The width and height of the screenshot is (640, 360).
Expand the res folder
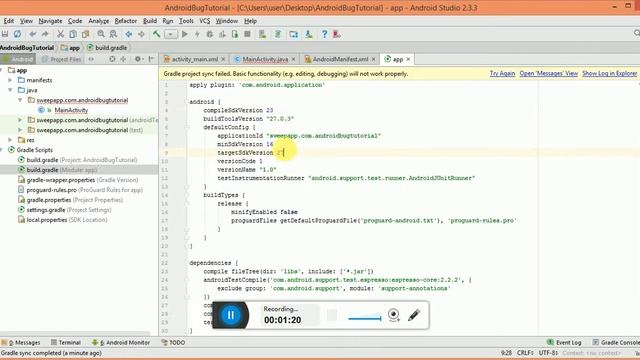[x=10, y=140]
